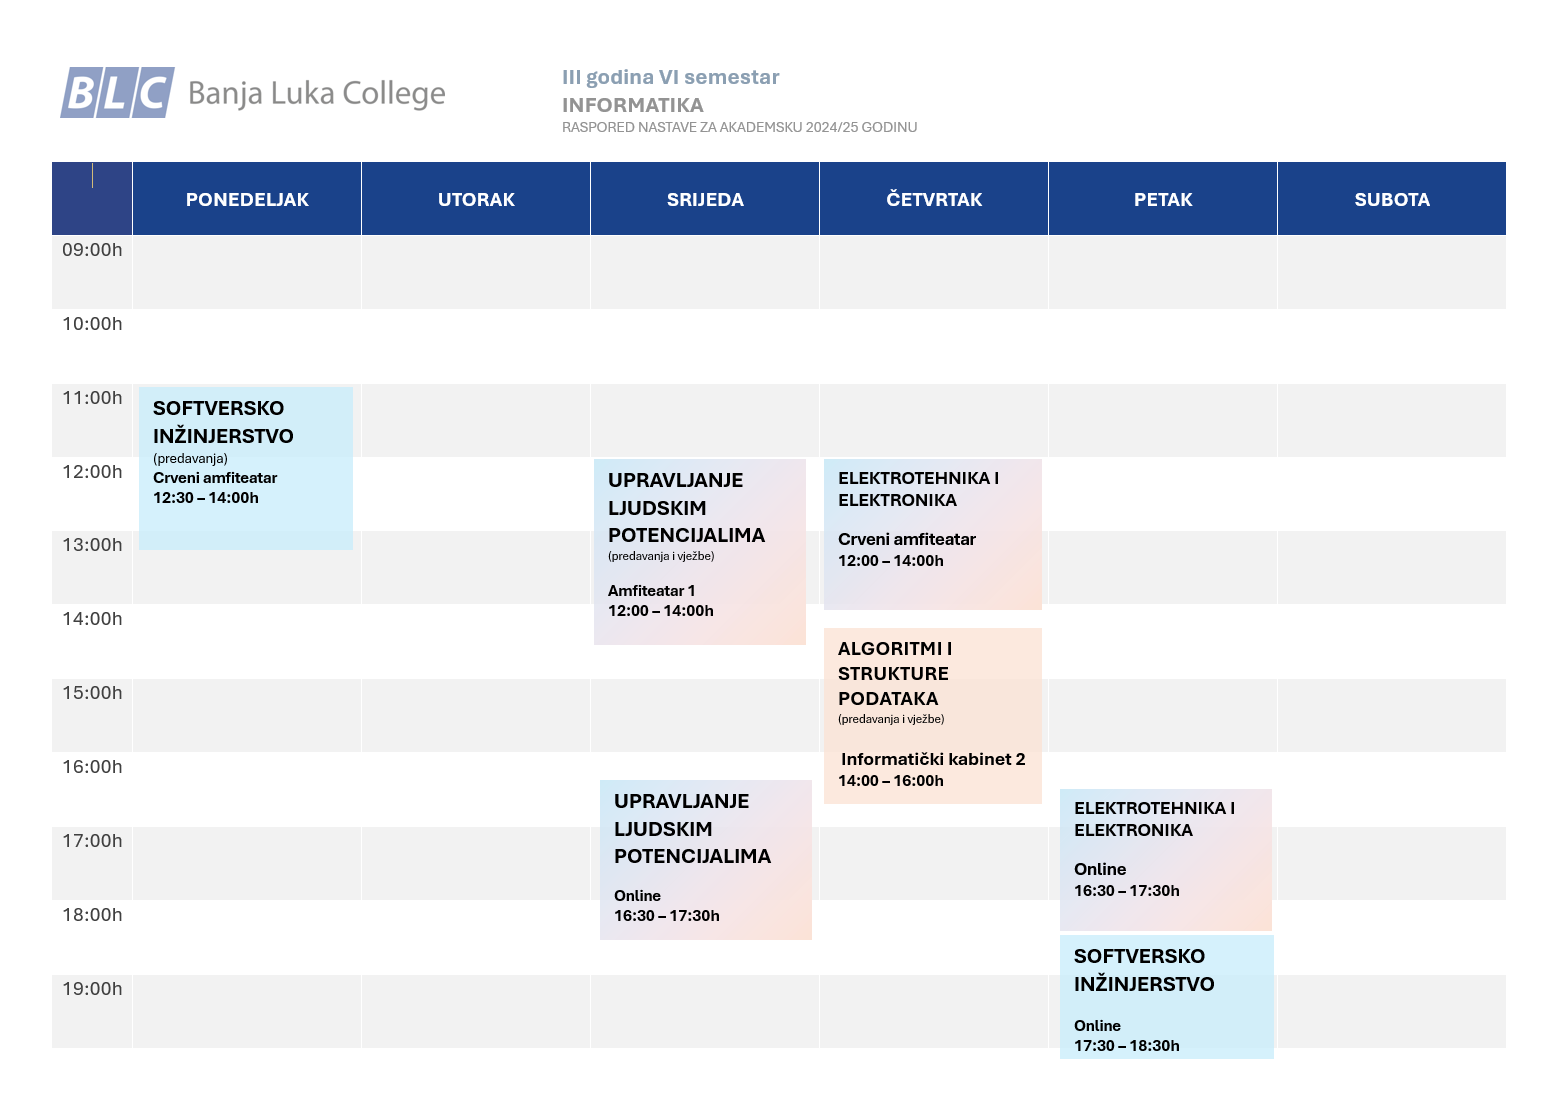Open Thursday Elektrotehnika i elektronika block
This screenshot has height=1100, width=1561.
pyautogui.click(x=933, y=534)
